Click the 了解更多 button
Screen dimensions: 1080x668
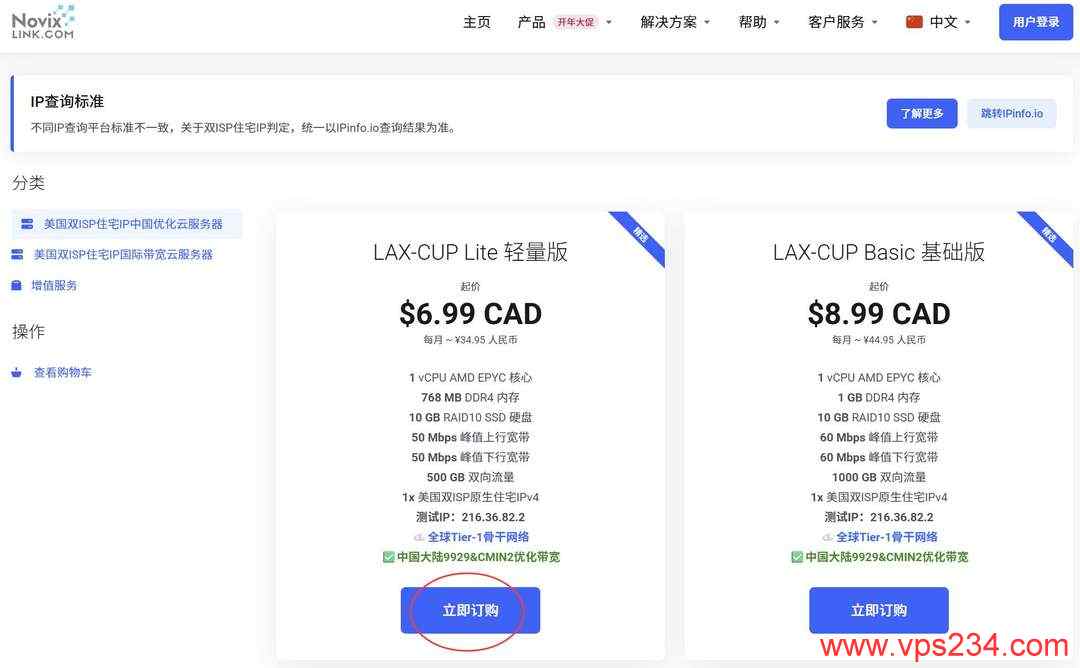922,114
